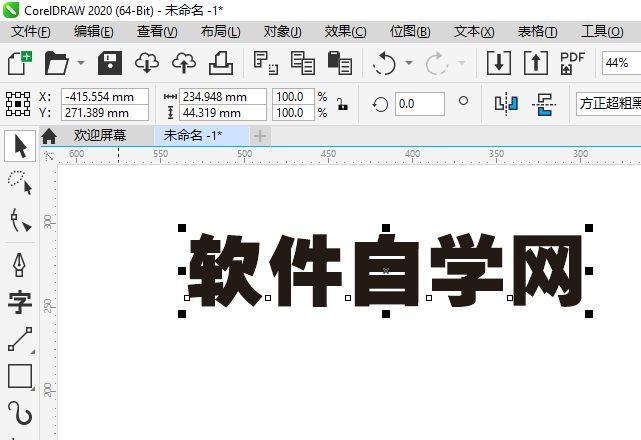This screenshot has width=641, height=440.
Task: Click the Import arrow-down icon
Action: (x=499, y=64)
